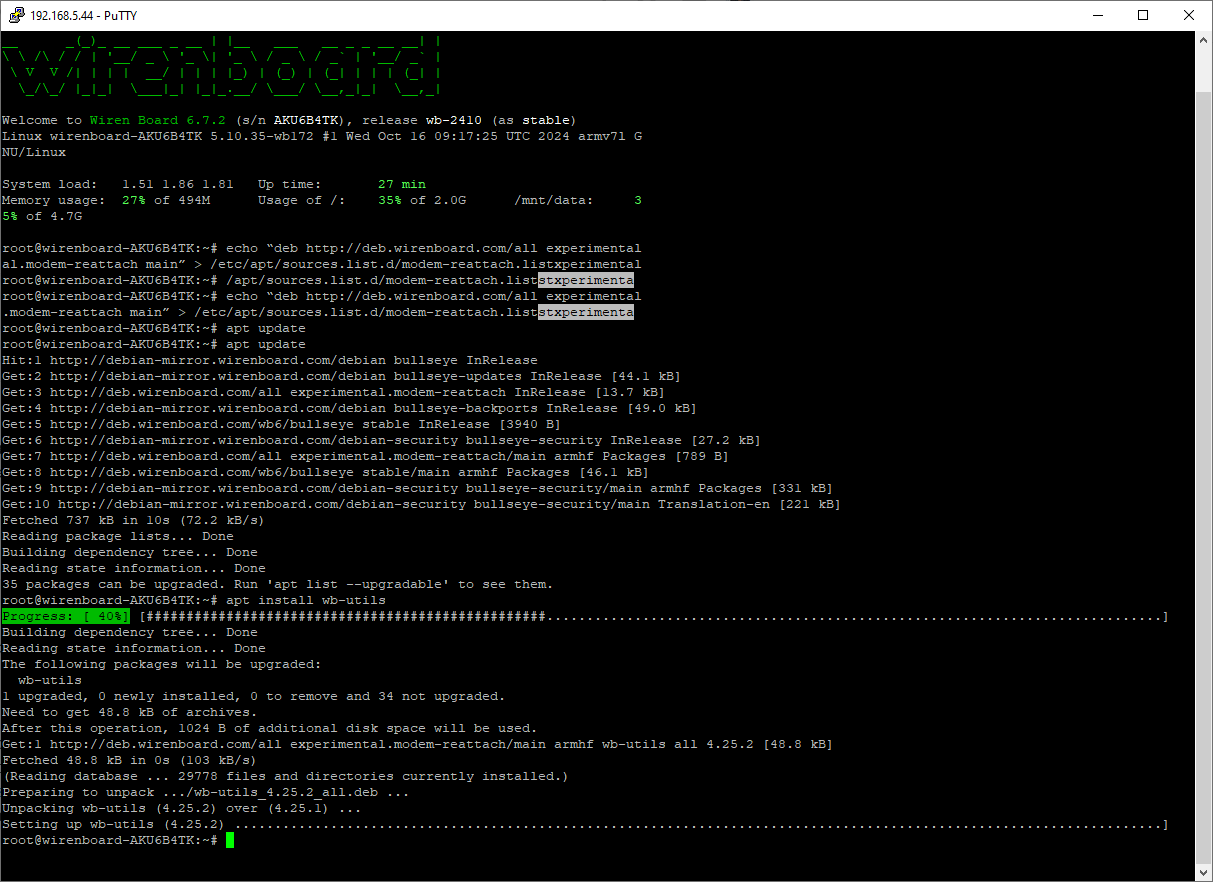Click the green cursor block at the prompt
Image resolution: width=1213 pixels, height=882 pixels.
coord(230,840)
